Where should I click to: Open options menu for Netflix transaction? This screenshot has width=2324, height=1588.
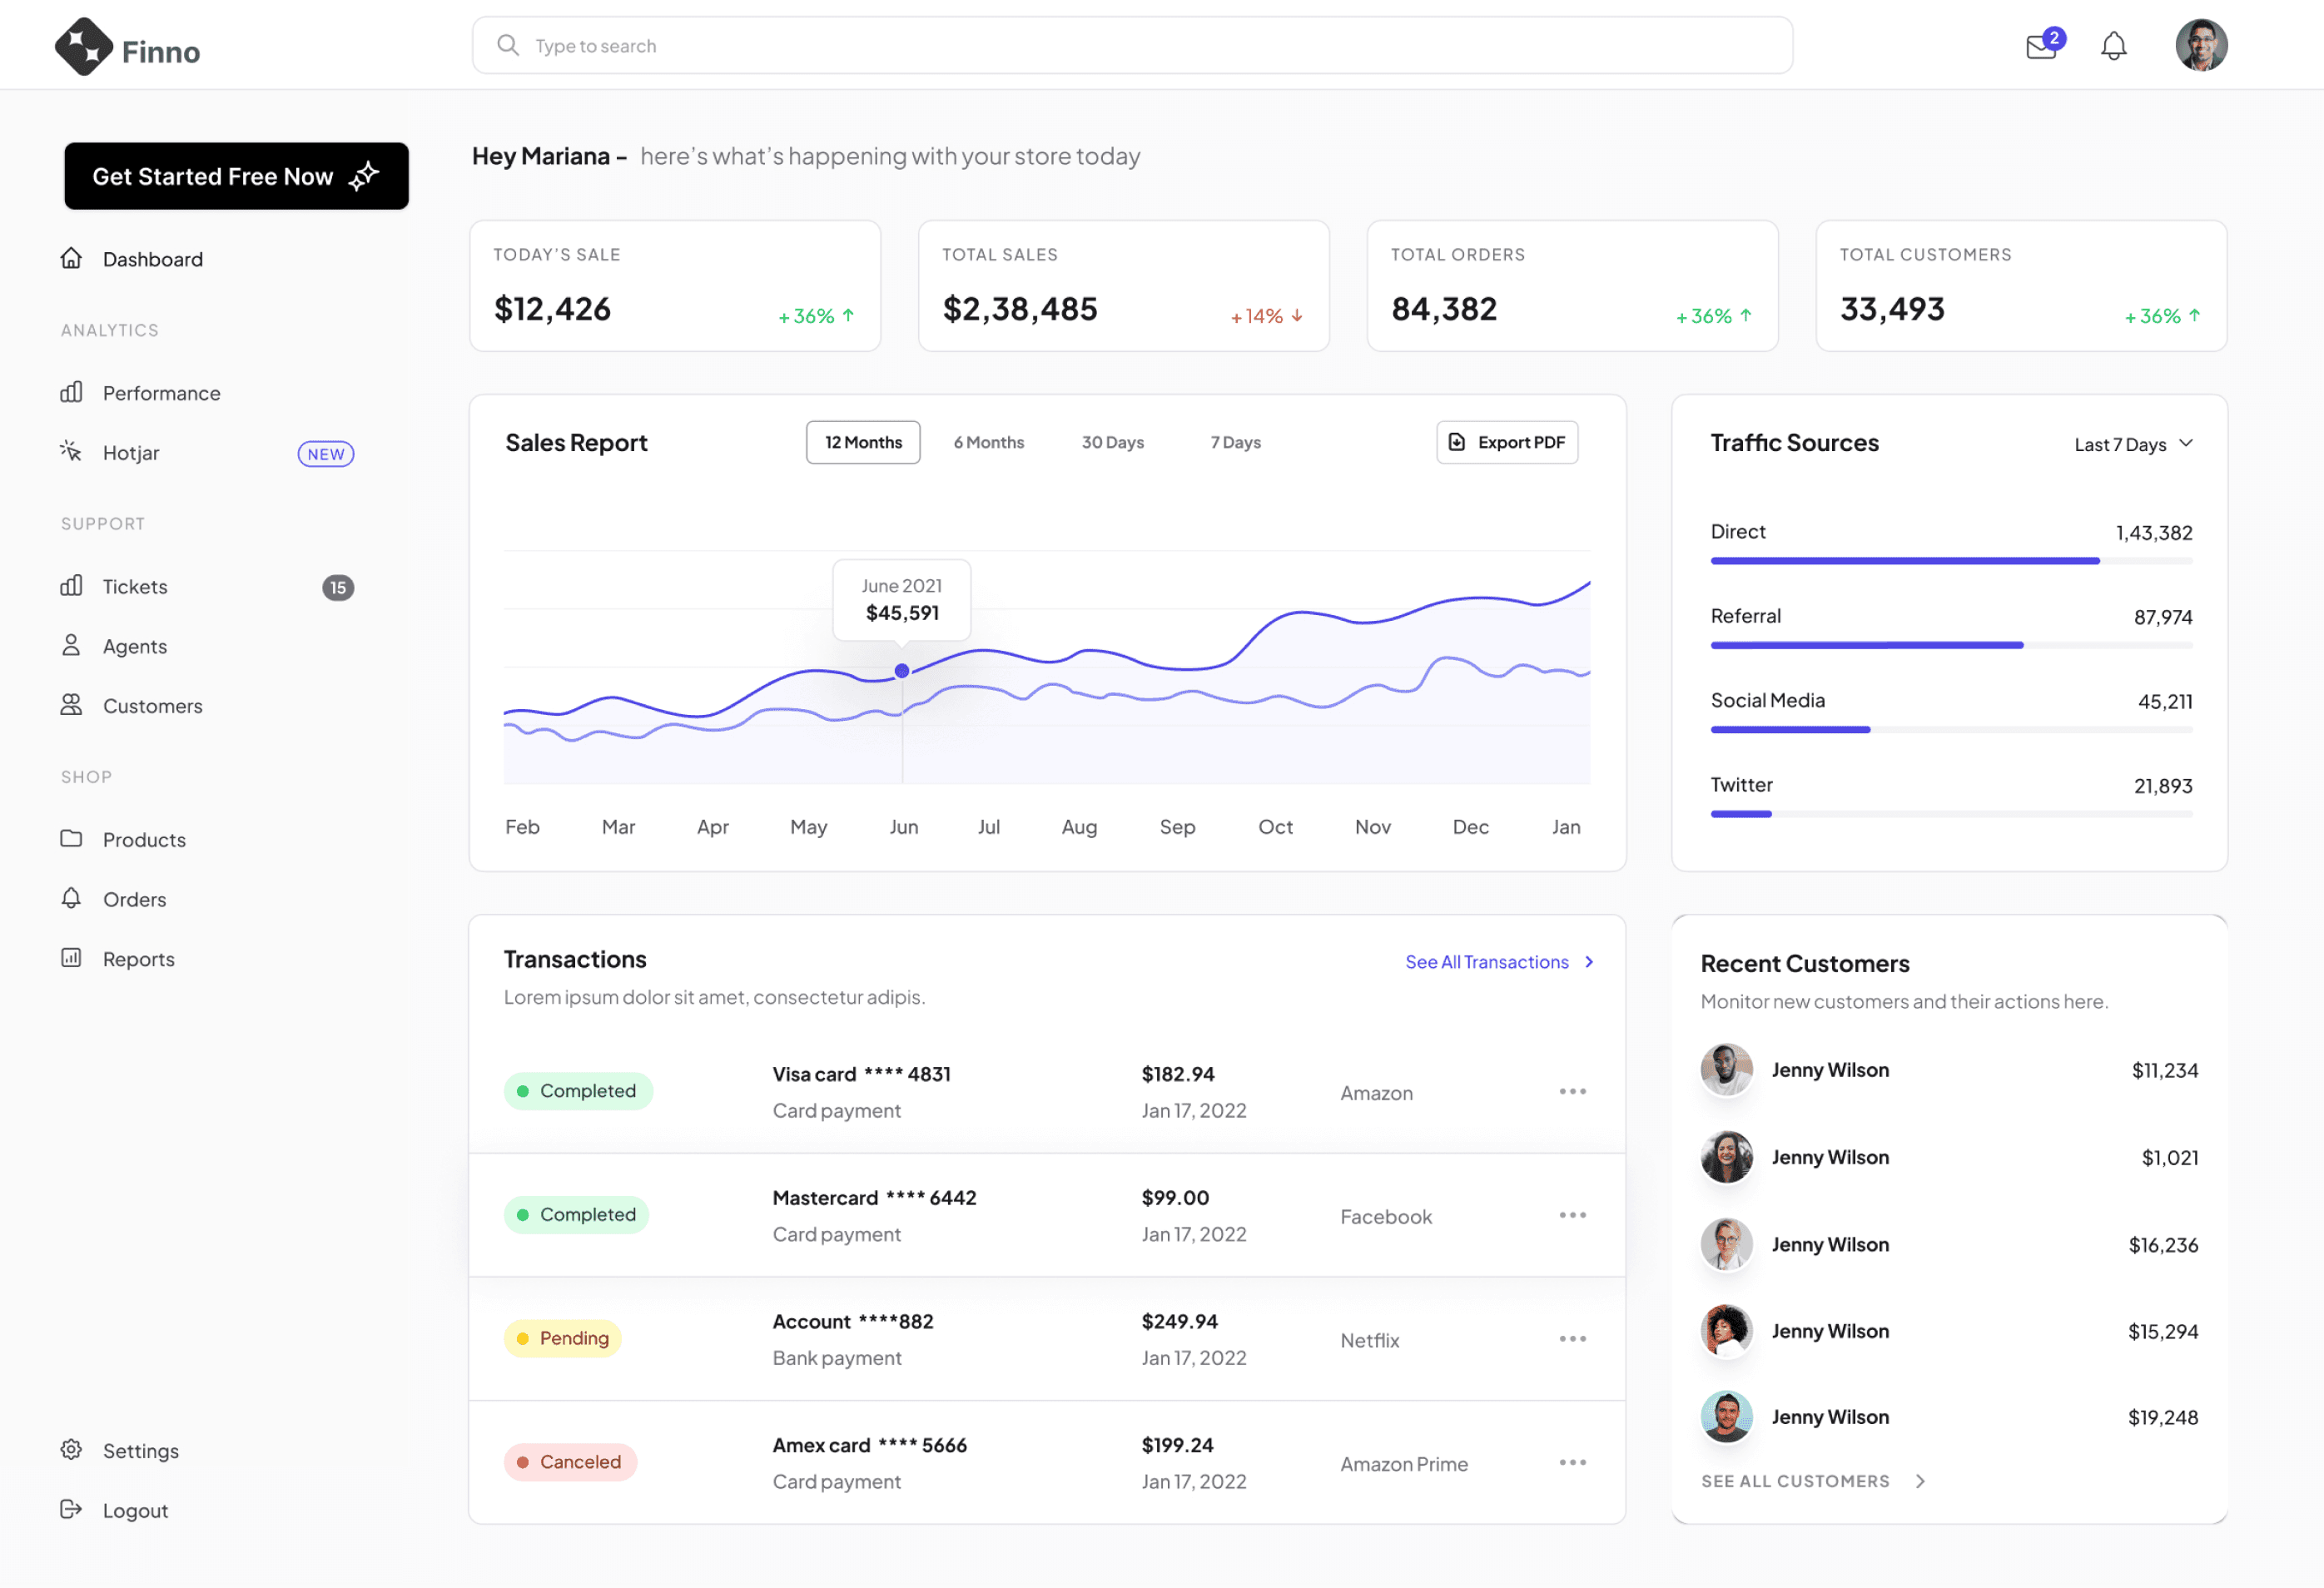tap(1573, 1339)
